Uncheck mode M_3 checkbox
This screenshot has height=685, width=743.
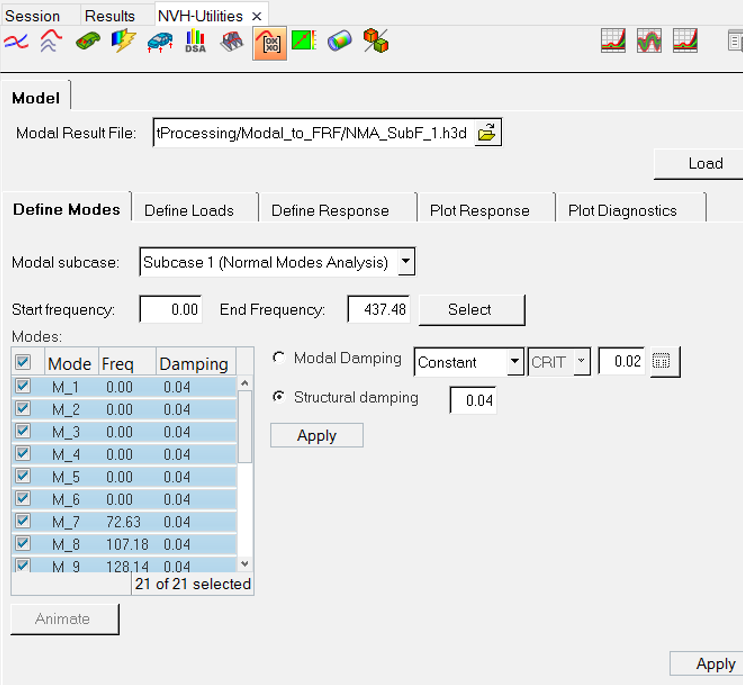[x=23, y=431]
